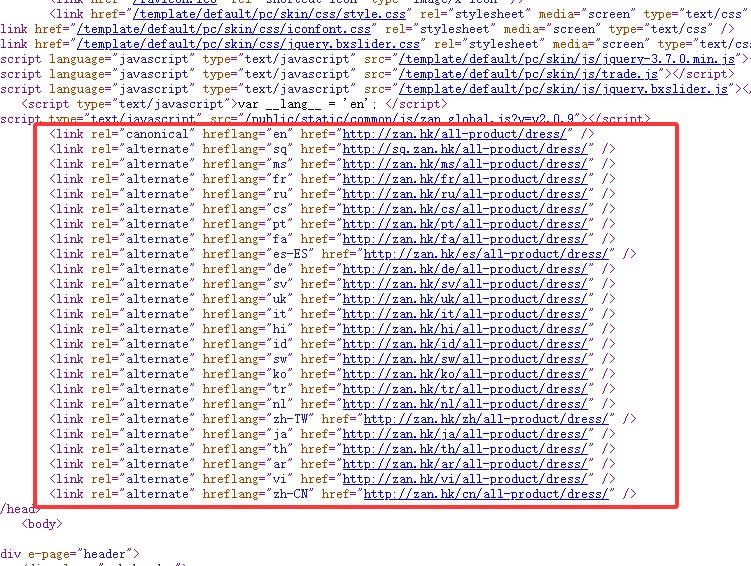
Task: Follow the zan.hk/fr/ alternate URL
Action: click(465, 179)
